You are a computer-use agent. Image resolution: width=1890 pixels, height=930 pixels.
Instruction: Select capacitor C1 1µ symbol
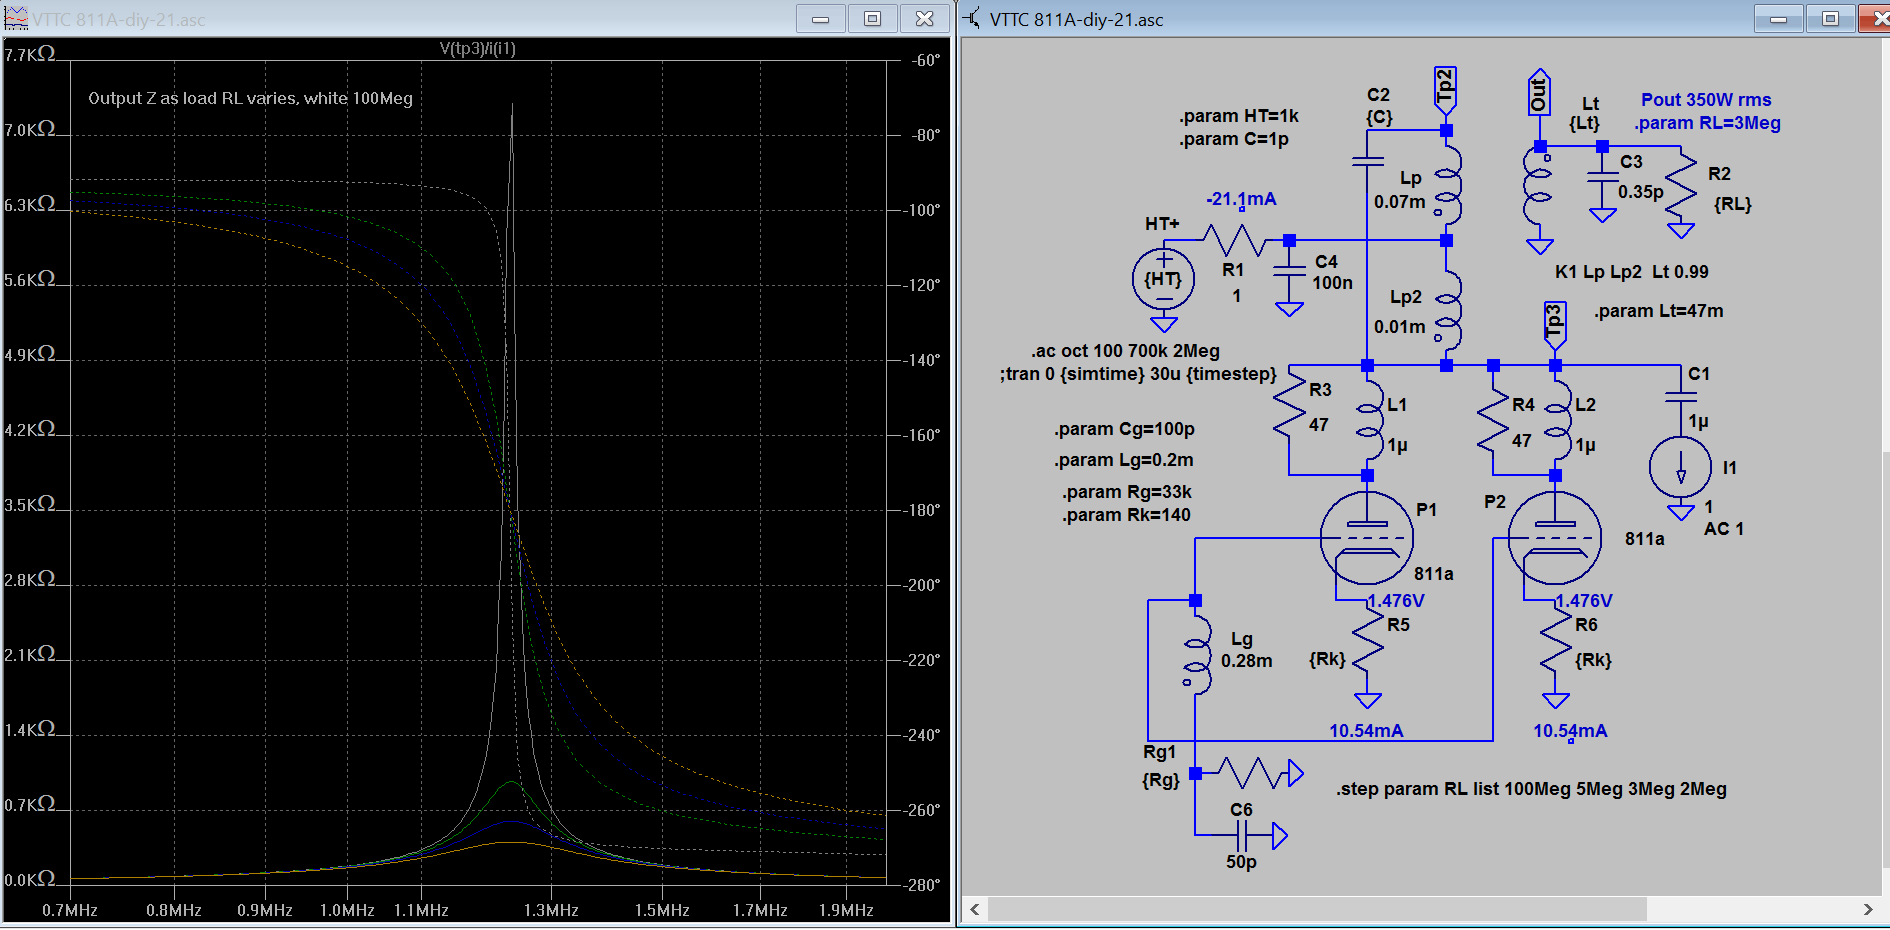coord(1681,397)
